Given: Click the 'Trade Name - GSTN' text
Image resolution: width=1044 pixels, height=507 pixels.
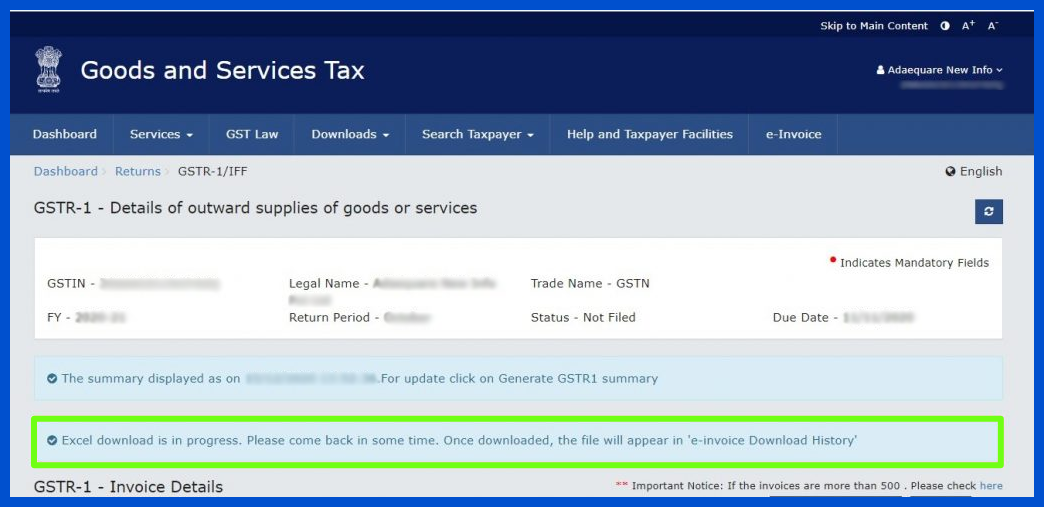Looking at the screenshot, I should click(590, 283).
